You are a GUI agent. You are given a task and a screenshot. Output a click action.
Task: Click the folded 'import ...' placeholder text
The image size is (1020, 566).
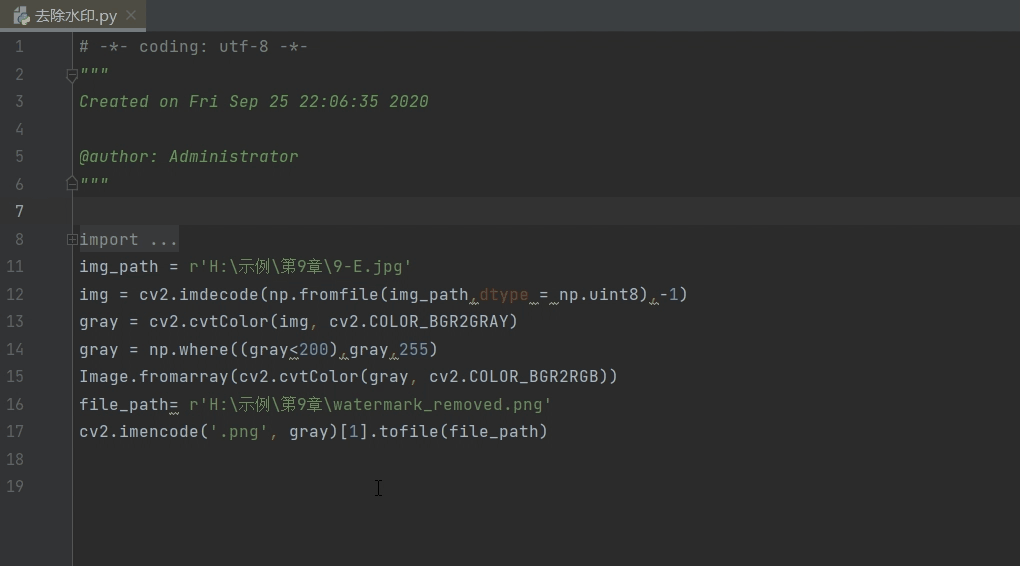pyautogui.click(x=128, y=239)
